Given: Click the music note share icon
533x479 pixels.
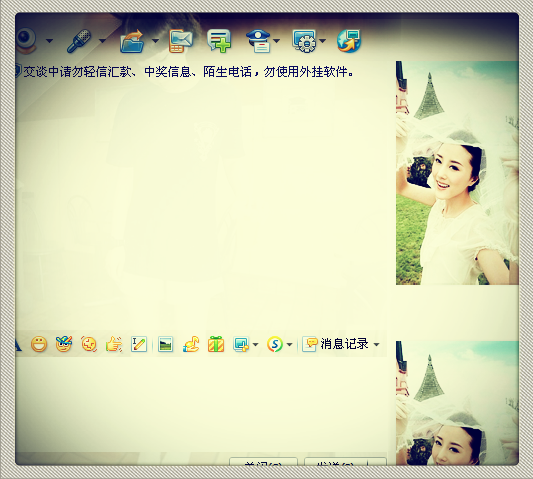Looking at the screenshot, I should (x=191, y=344).
